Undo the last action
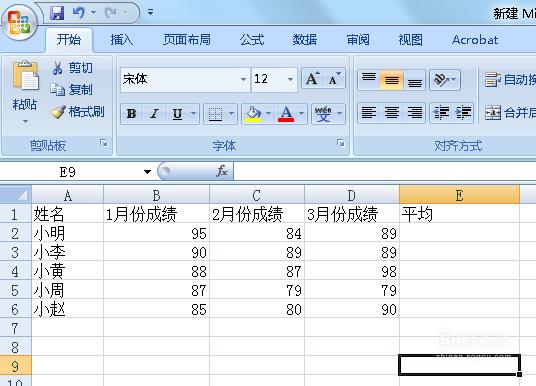 coord(78,13)
